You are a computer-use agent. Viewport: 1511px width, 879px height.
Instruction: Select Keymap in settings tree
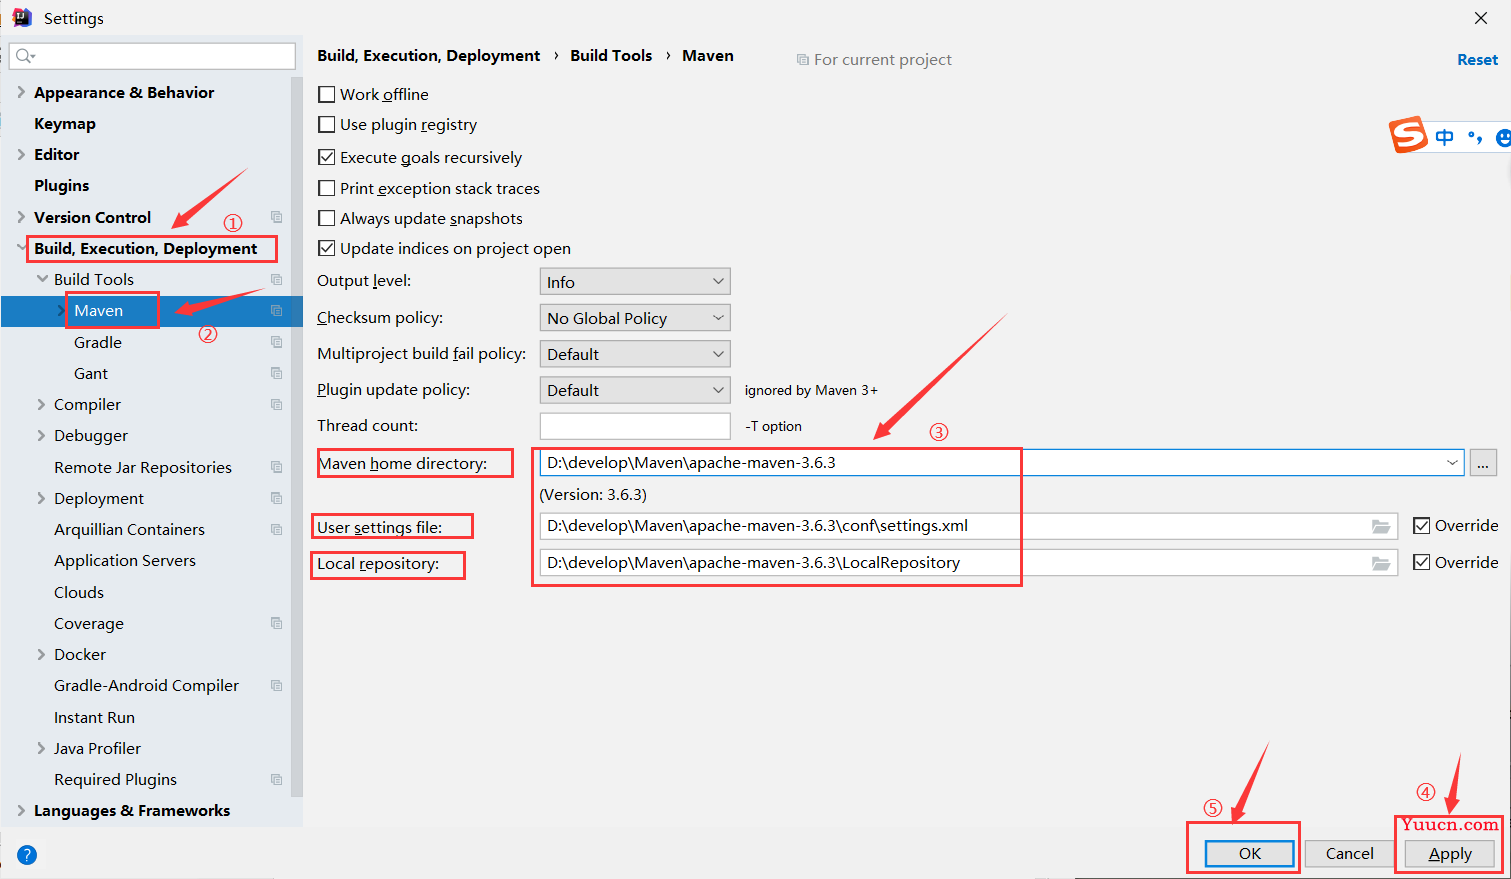click(x=65, y=124)
